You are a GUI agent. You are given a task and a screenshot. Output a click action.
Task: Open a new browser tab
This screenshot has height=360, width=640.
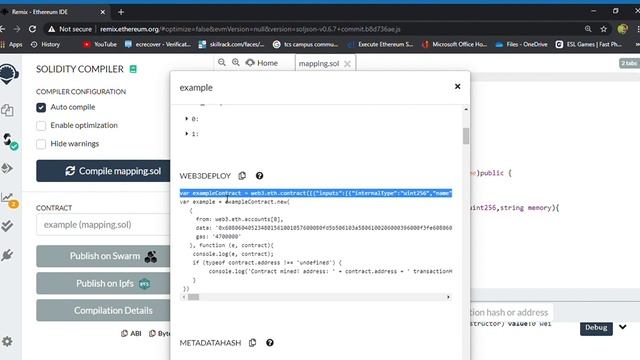coord(121,12)
